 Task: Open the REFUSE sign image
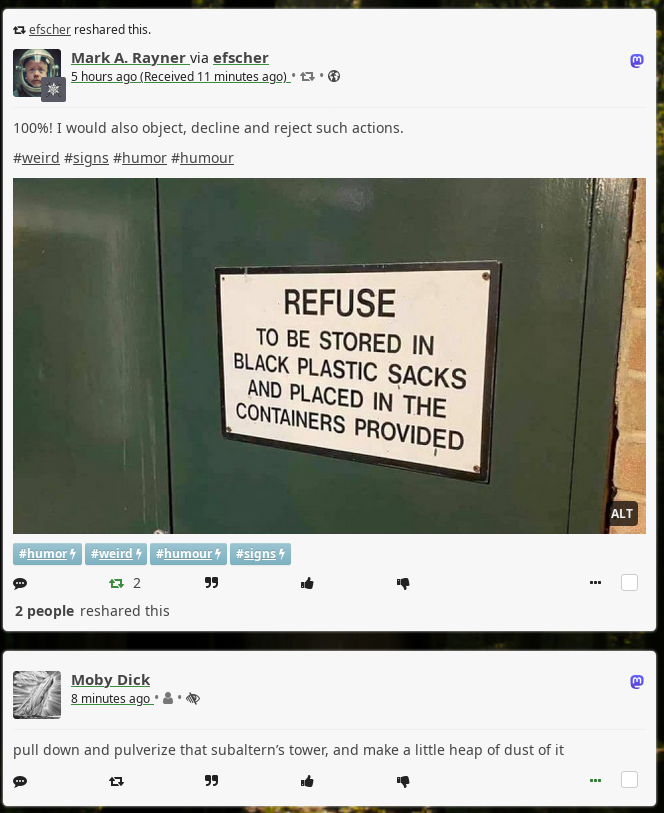tap(329, 356)
